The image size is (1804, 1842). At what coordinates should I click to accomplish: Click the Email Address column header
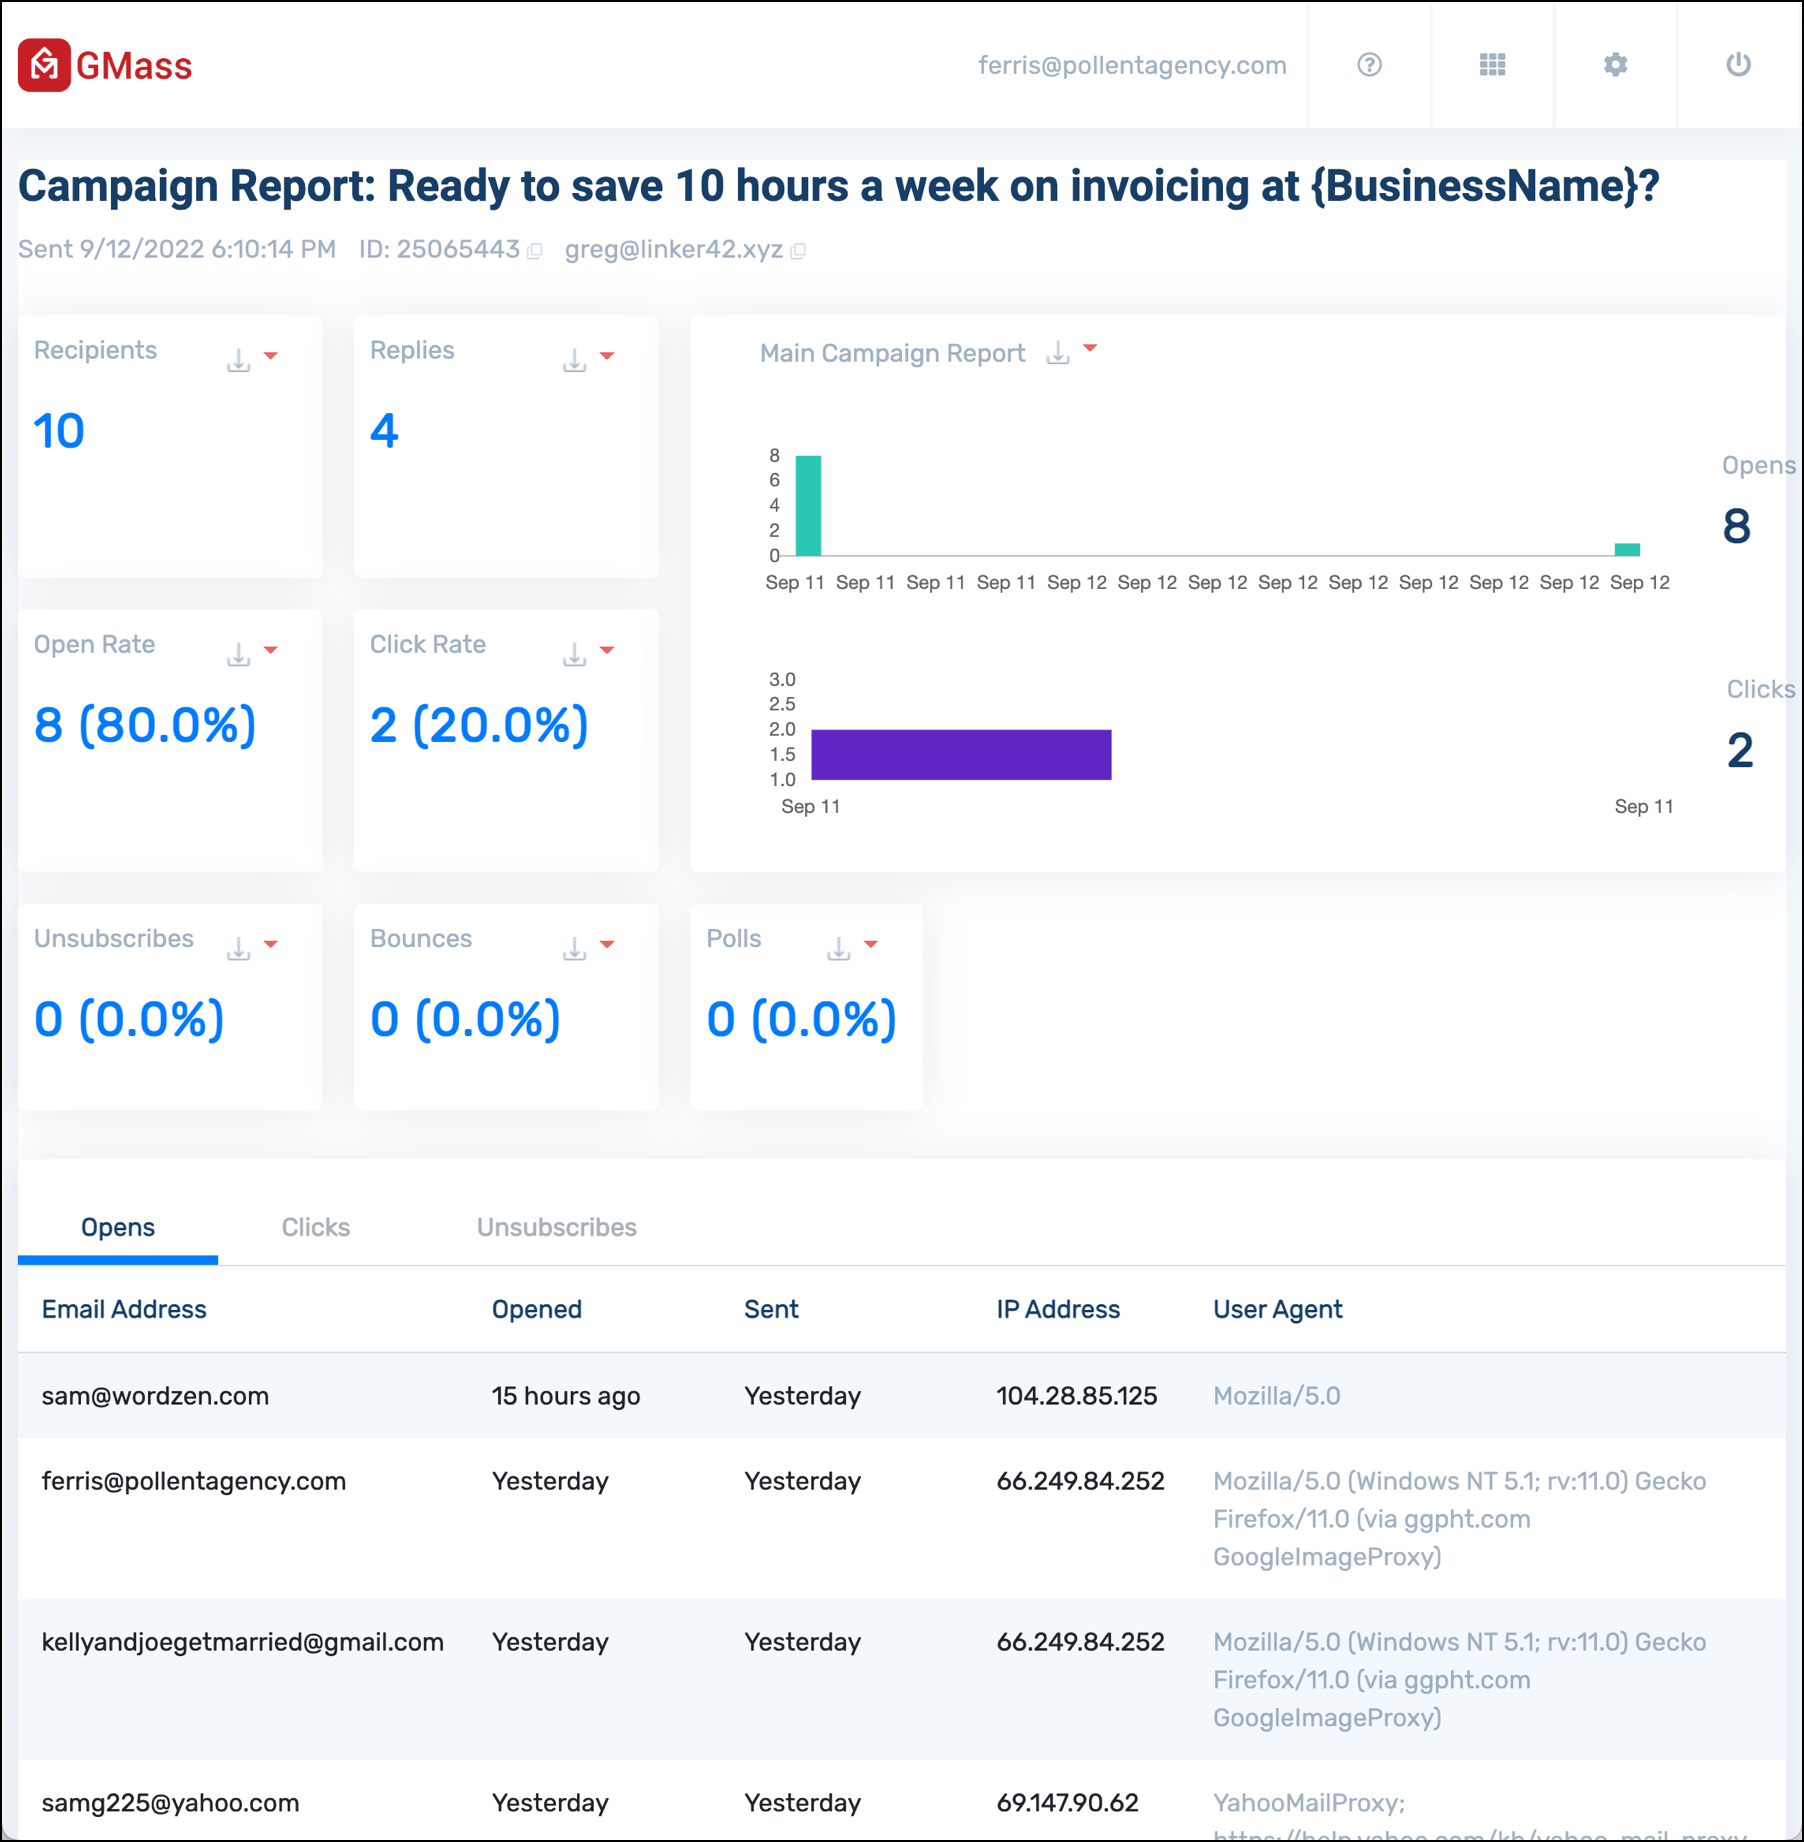pos(124,1309)
